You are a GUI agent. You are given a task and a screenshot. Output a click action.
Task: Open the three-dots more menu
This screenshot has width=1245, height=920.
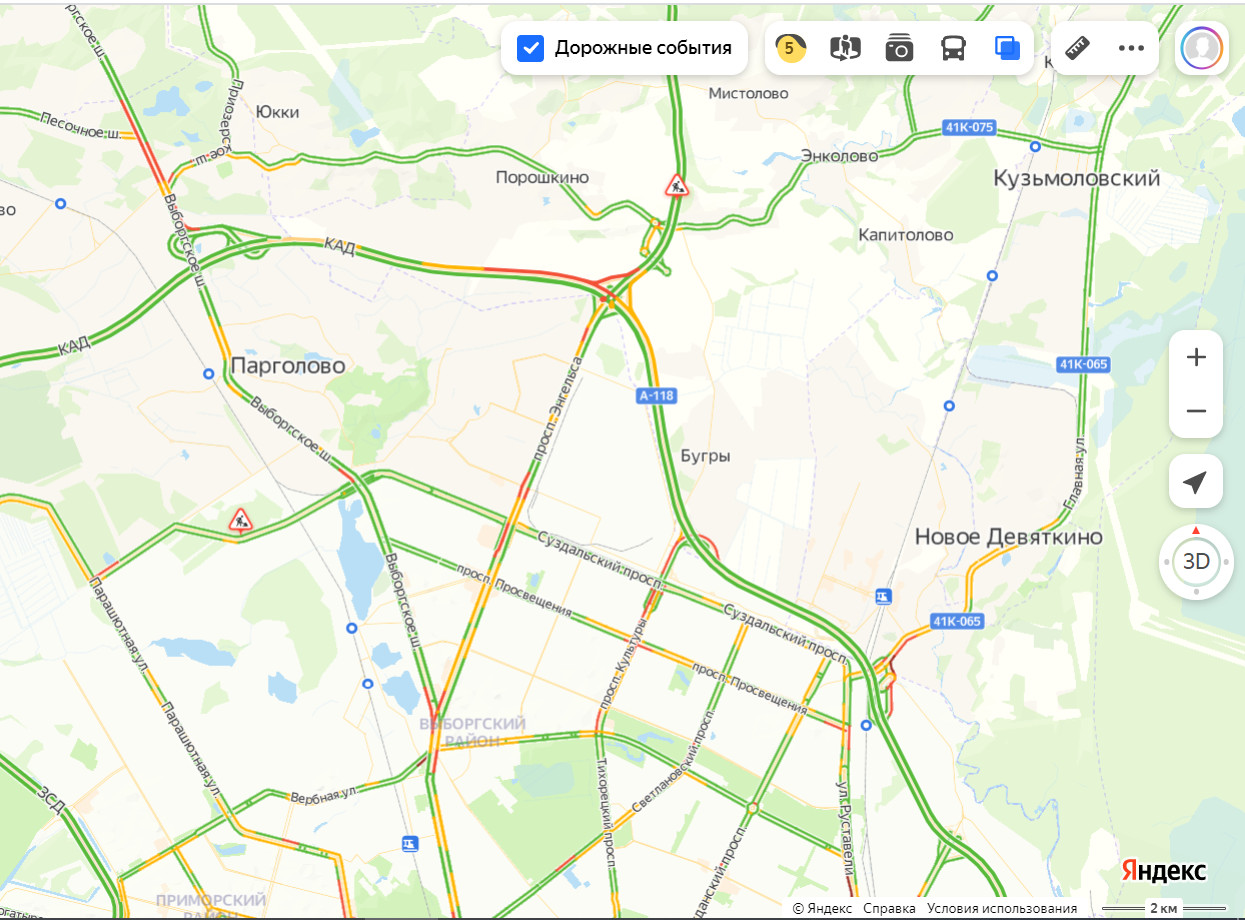(x=1131, y=48)
